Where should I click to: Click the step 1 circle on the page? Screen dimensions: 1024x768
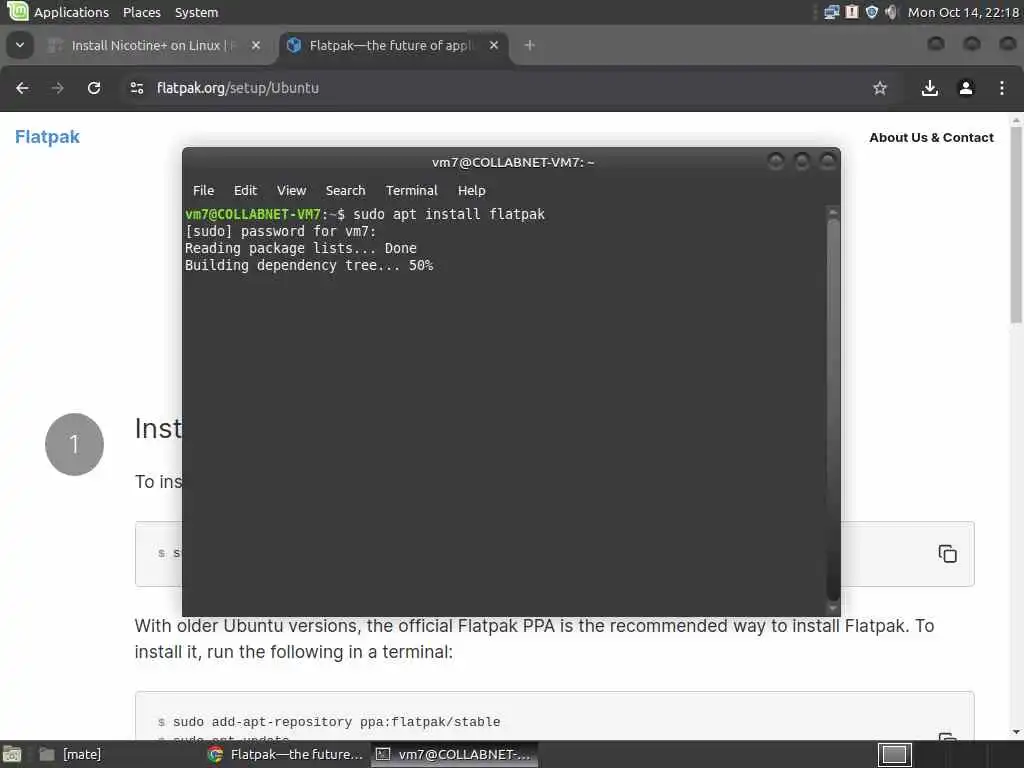[74, 444]
